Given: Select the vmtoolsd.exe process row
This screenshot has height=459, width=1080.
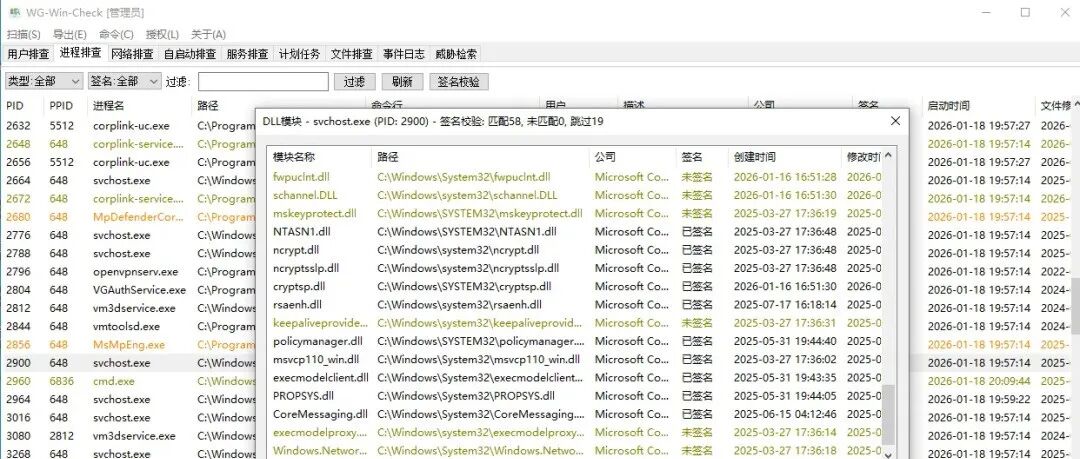Looking at the screenshot, I should coord(129,326).
